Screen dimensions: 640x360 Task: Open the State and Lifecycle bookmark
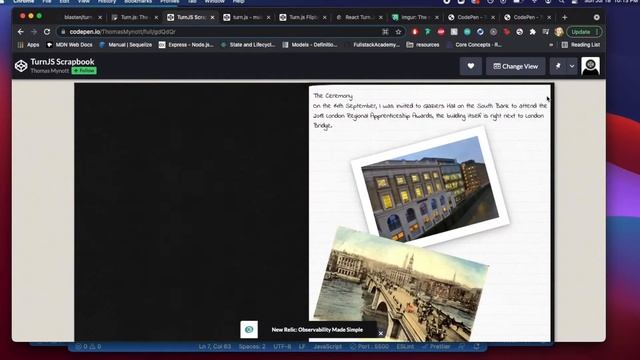[x=248, y=45]
